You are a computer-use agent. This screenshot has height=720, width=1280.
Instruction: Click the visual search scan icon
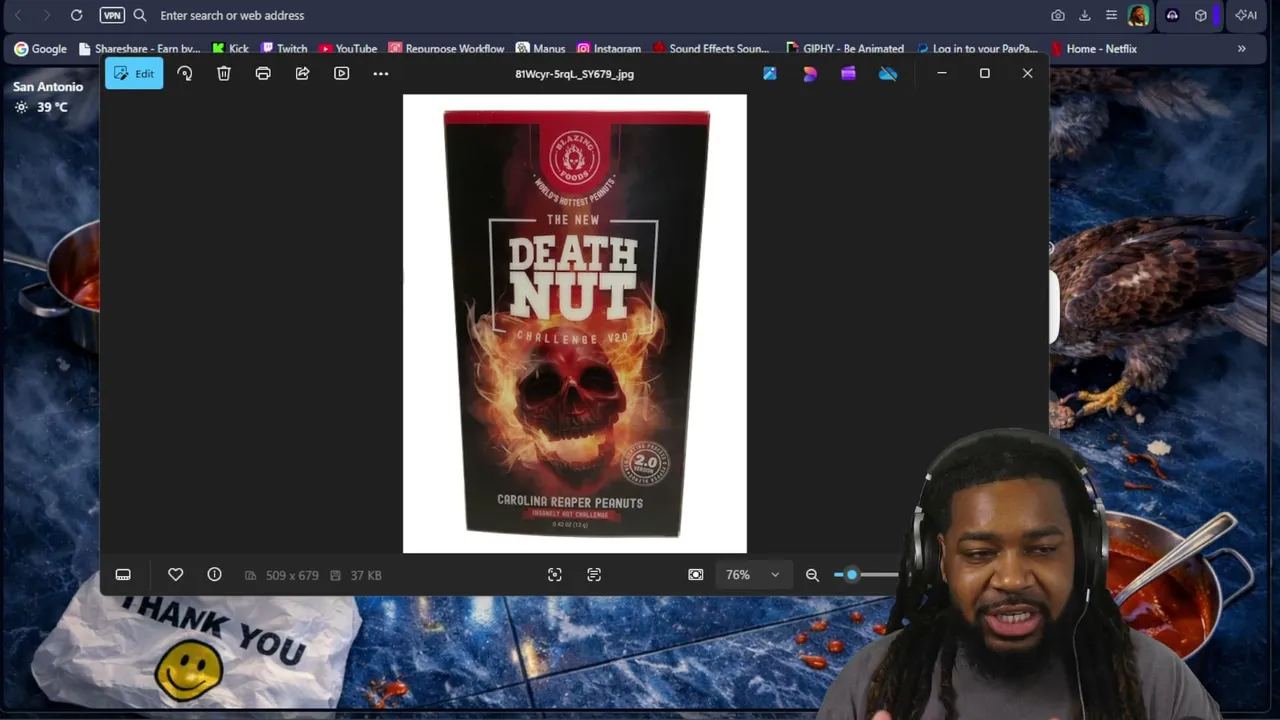coord(555,575)
